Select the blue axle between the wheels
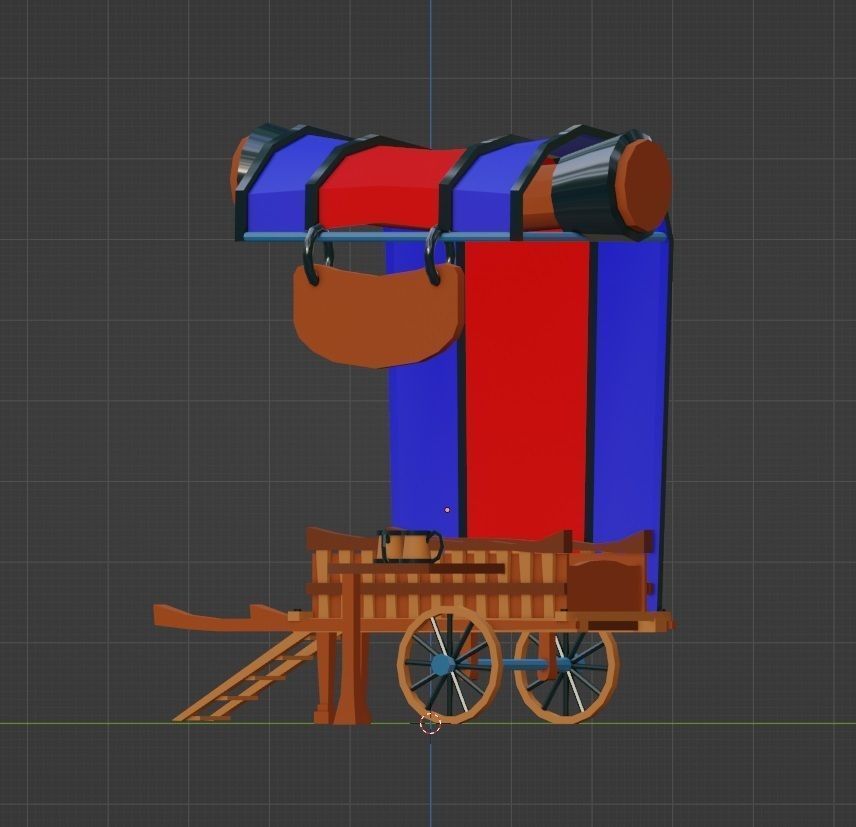The width and height of the screenshot is (856, 827). 512,664
